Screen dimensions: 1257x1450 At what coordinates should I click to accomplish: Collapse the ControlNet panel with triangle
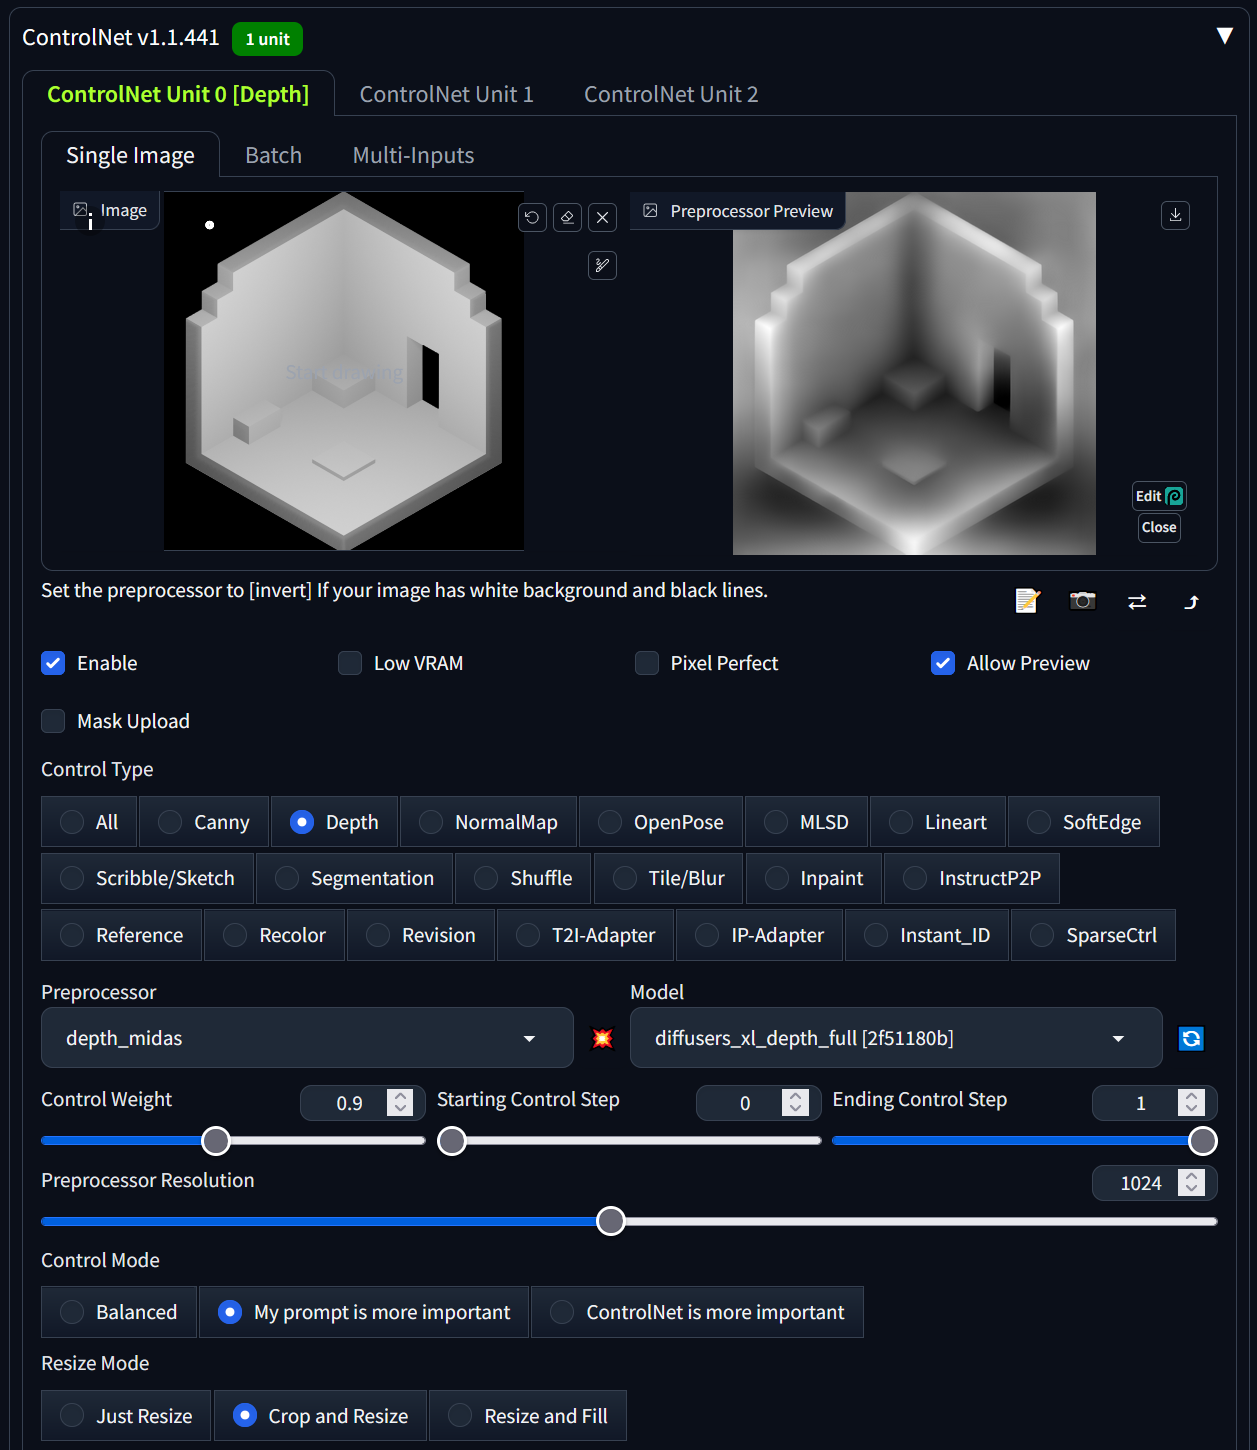(x=1225, y=36)
